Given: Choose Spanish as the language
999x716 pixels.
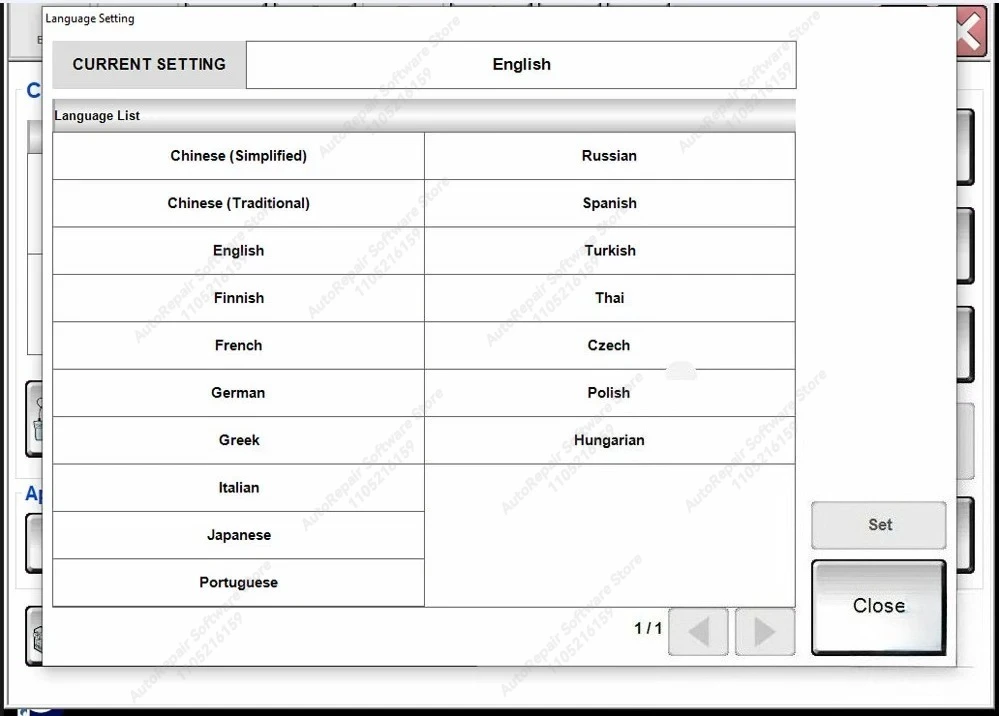Looking at the screenshot, I should (x=609, y=203).
